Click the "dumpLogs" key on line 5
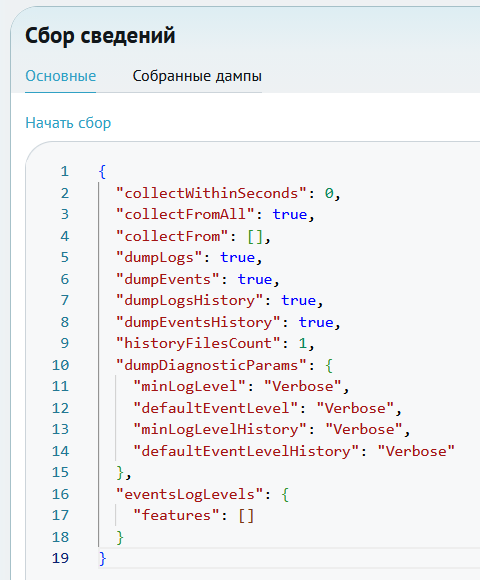Image resolution: width=480 pixels, height=580 pixels. pyautogui.click(x=159, y=257)
